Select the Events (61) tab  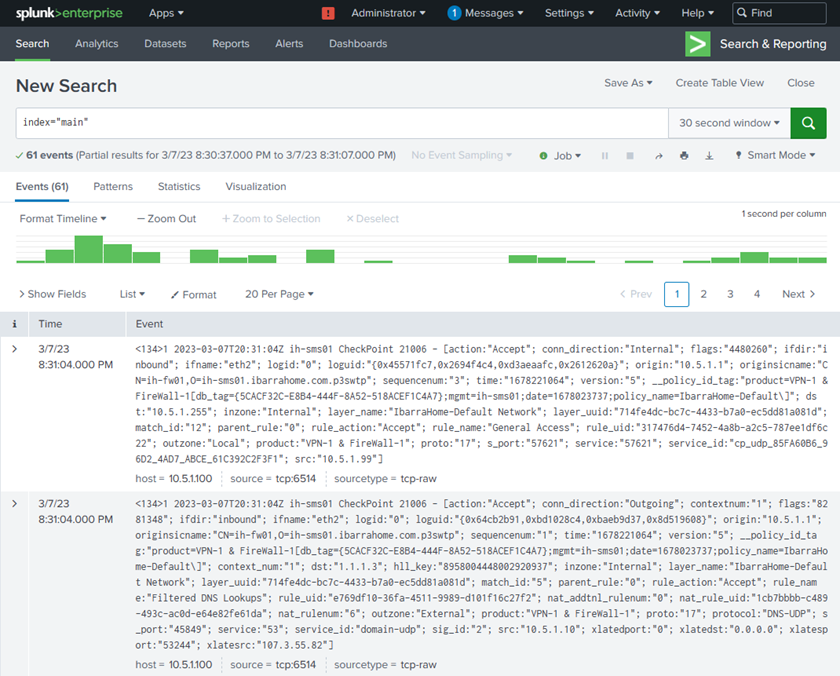click(x=42, y=187)
